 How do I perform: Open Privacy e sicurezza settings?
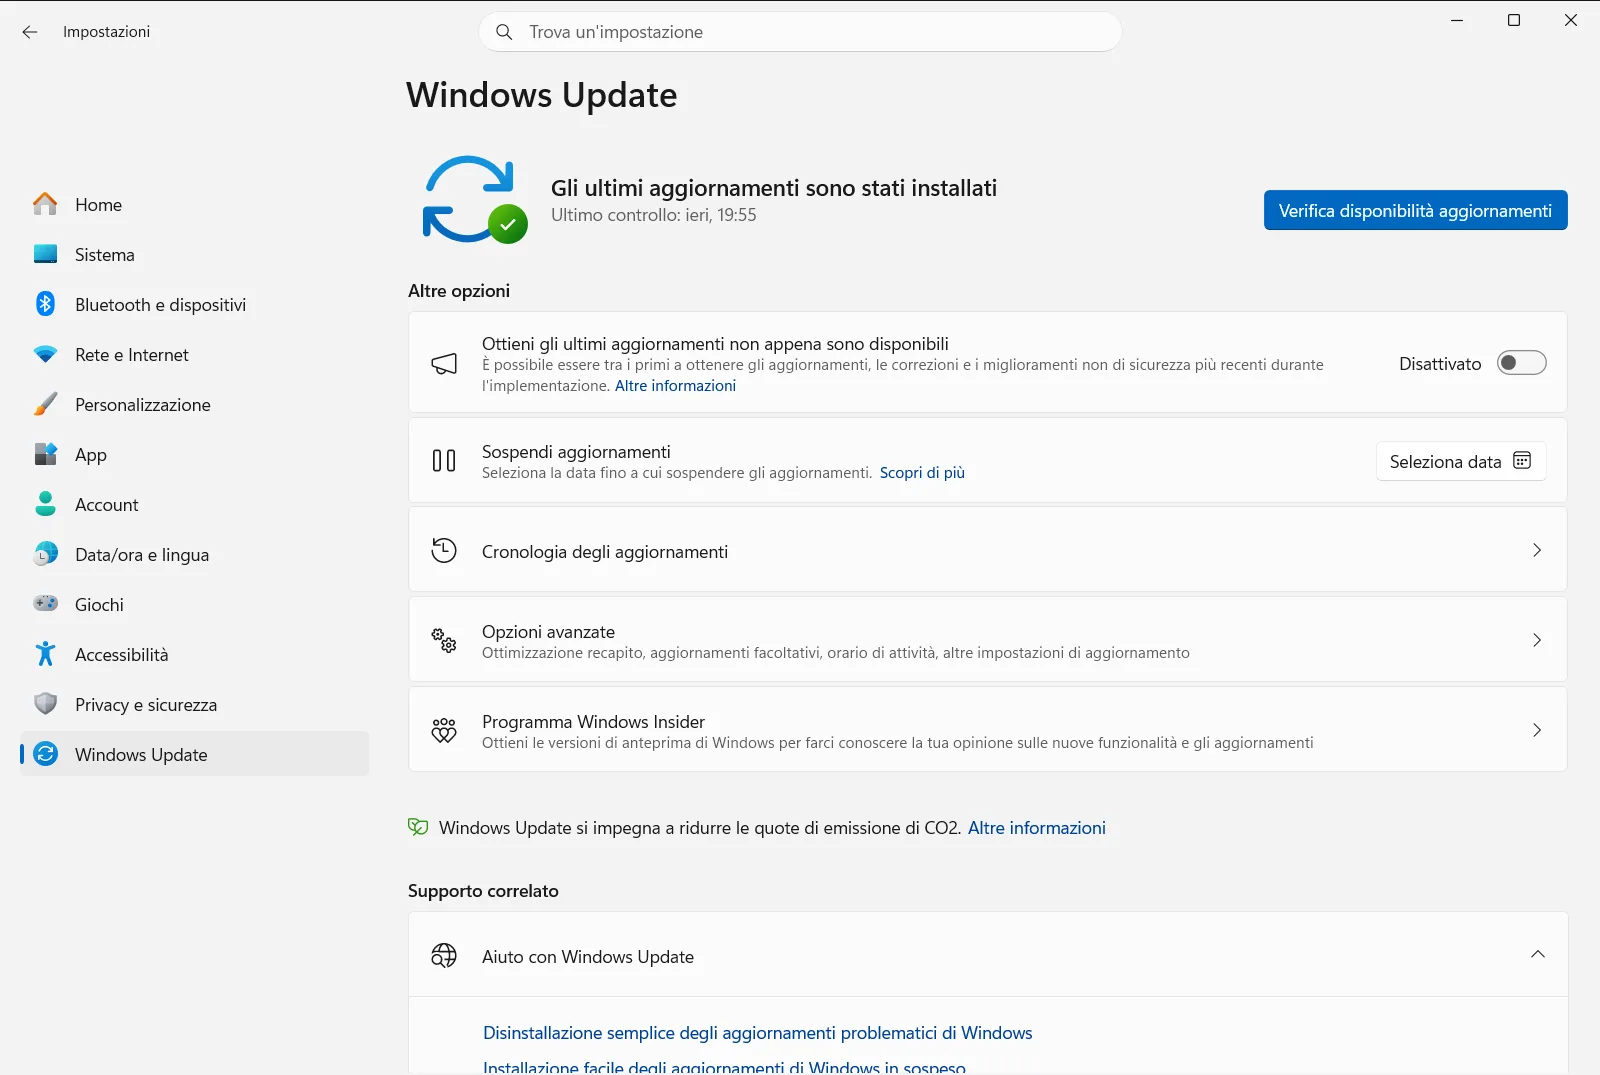[x=195, y=704]
